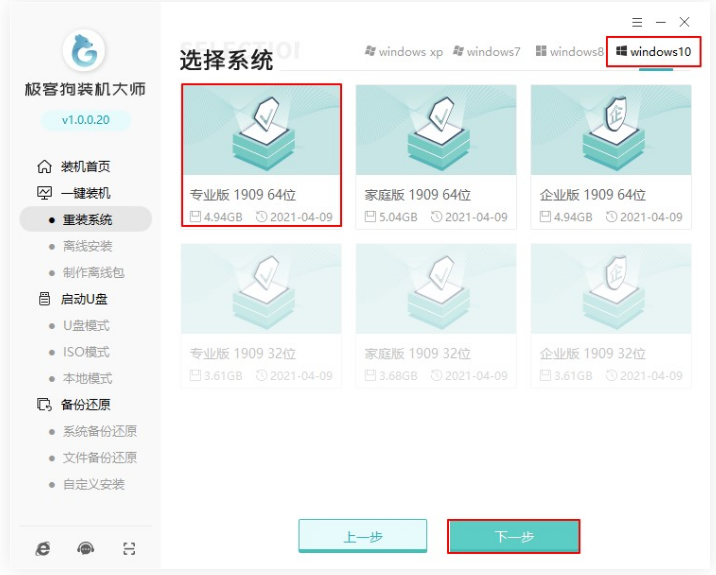Switch to the windows xp tab
Image resolution: width=716 pixels, height=575 pixels.
404,52
